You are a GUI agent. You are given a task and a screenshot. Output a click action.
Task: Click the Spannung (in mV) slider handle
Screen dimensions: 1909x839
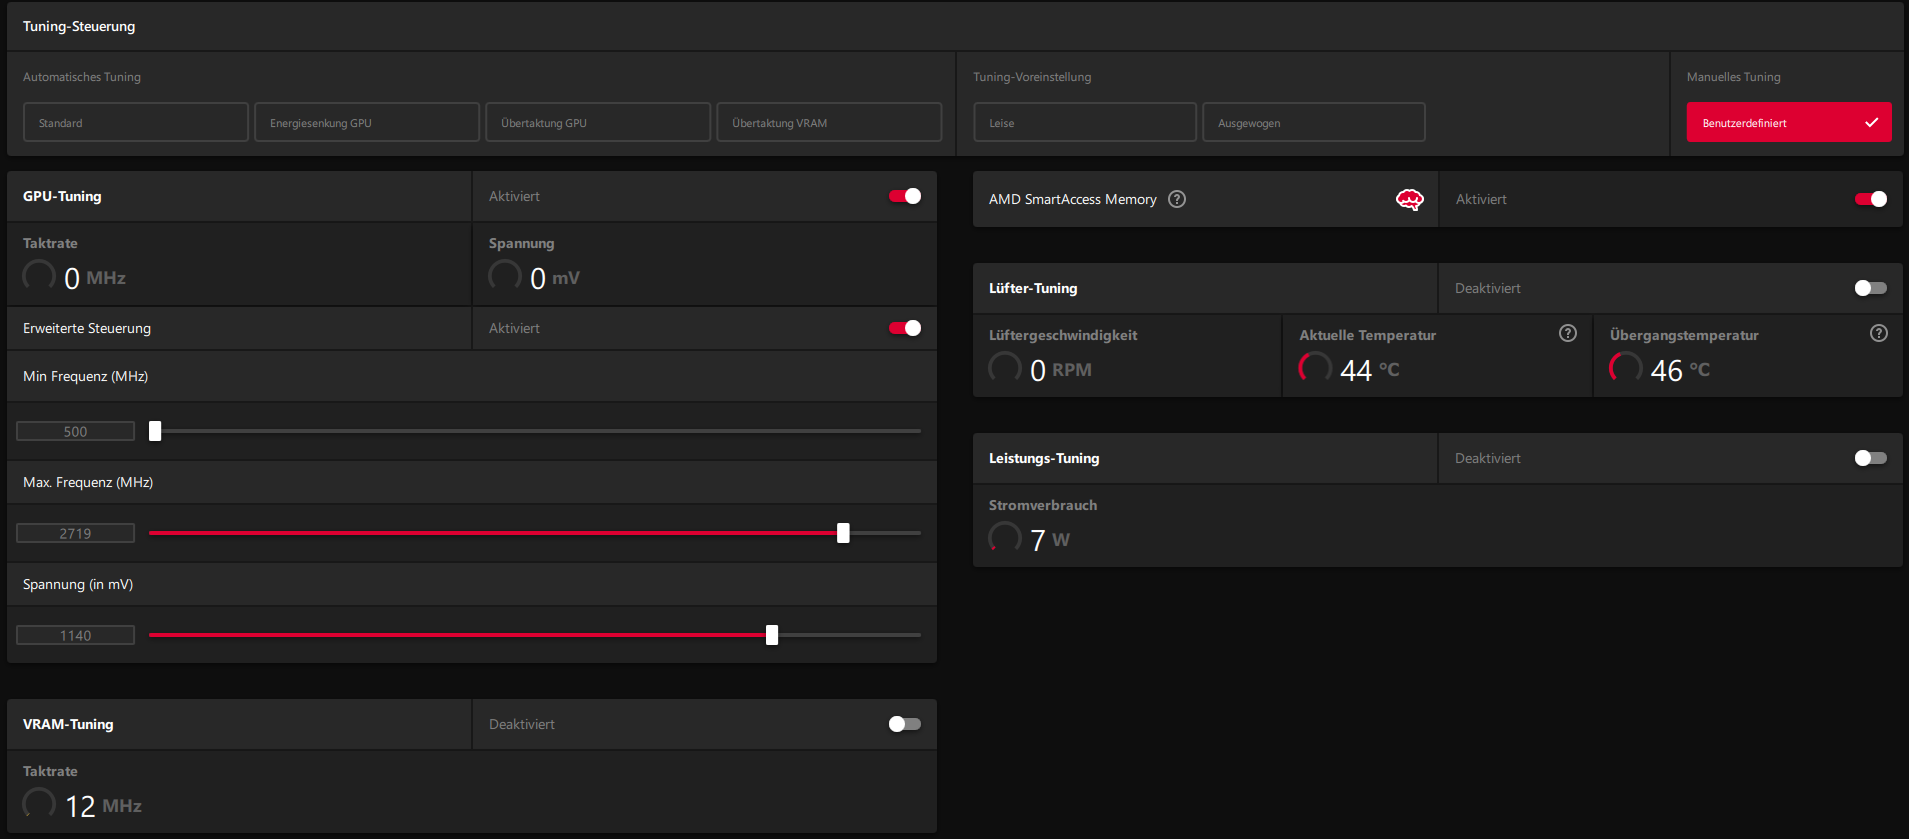coord(772,635)
